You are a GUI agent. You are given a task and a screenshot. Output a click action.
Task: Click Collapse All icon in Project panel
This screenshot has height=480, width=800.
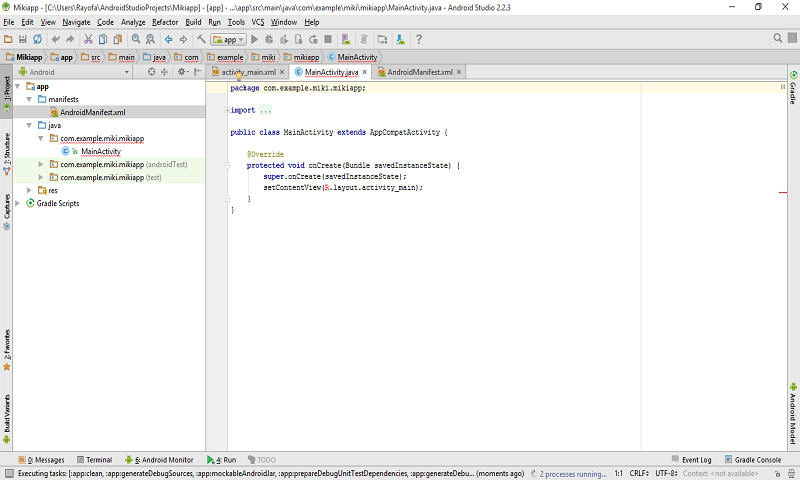164,72
